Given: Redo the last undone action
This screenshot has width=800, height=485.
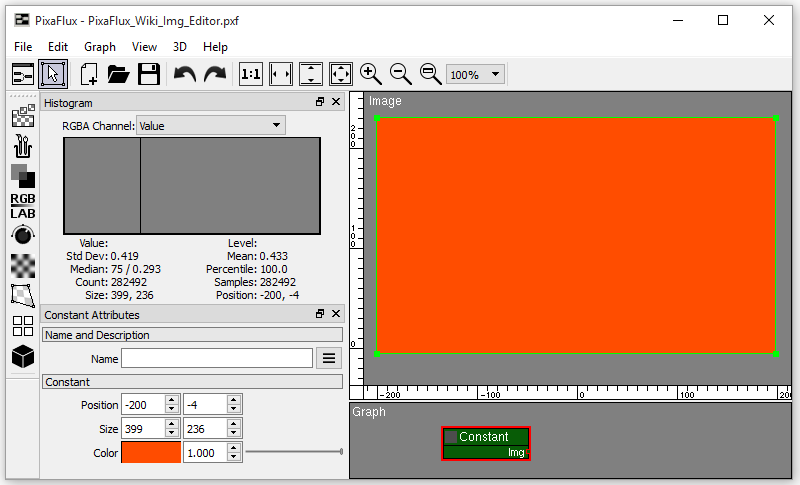Looking at the screenshot, I should (214, 74).
